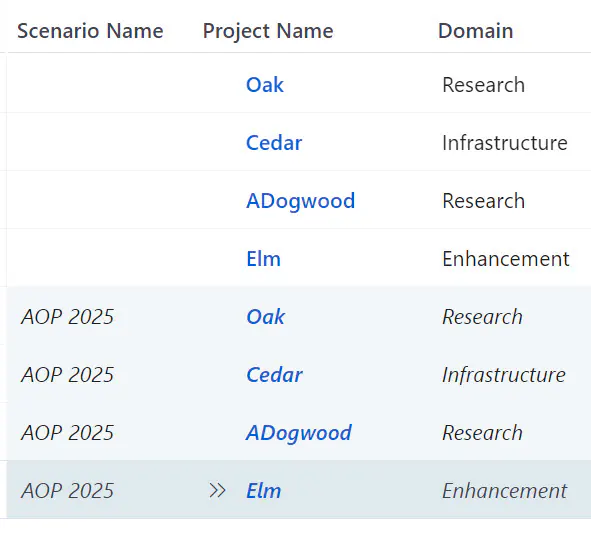Sort by the Project Name column header
The width and height of the screenshot is (591, 537).
[268, 31]
